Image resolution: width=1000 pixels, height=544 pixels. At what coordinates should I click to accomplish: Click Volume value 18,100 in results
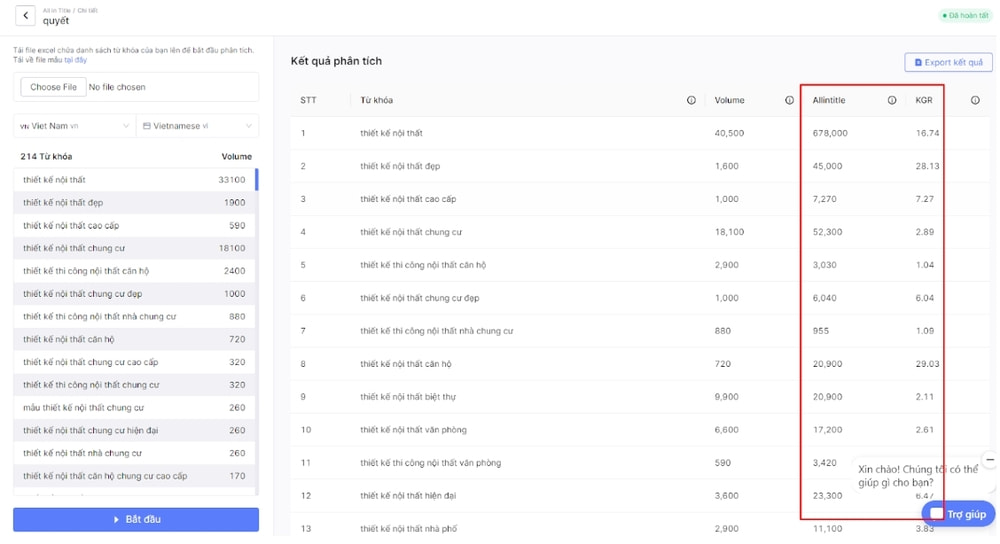coord(729,232)
